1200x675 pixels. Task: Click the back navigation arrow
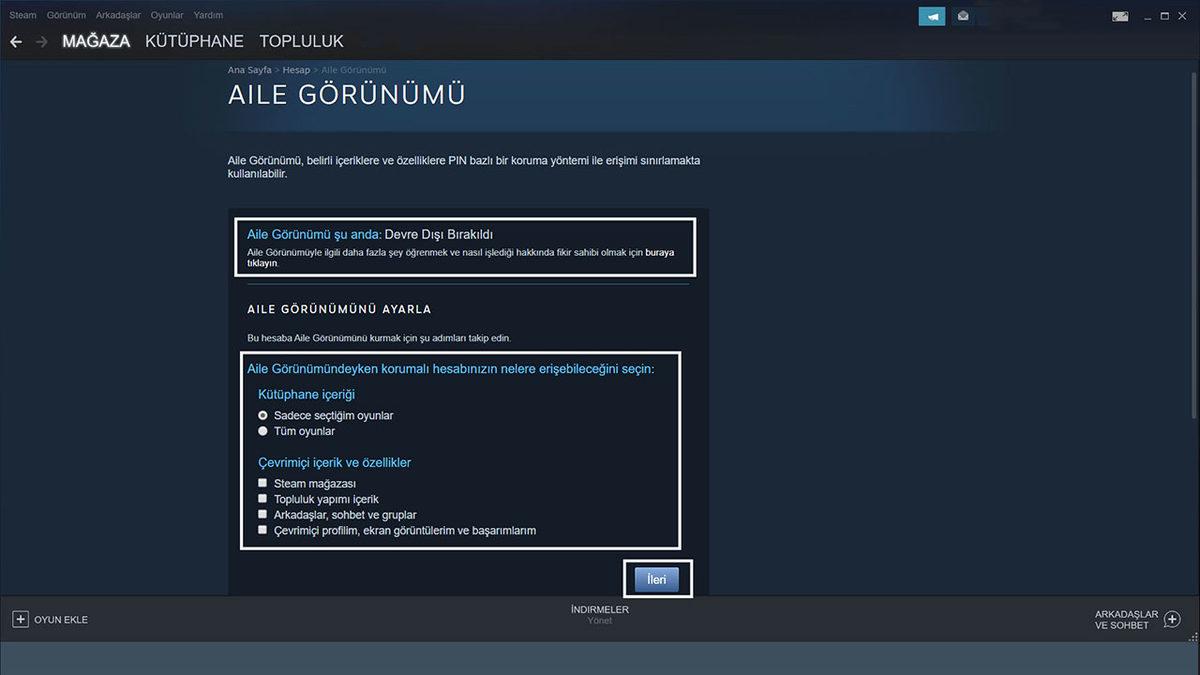(x=16, y=41)
